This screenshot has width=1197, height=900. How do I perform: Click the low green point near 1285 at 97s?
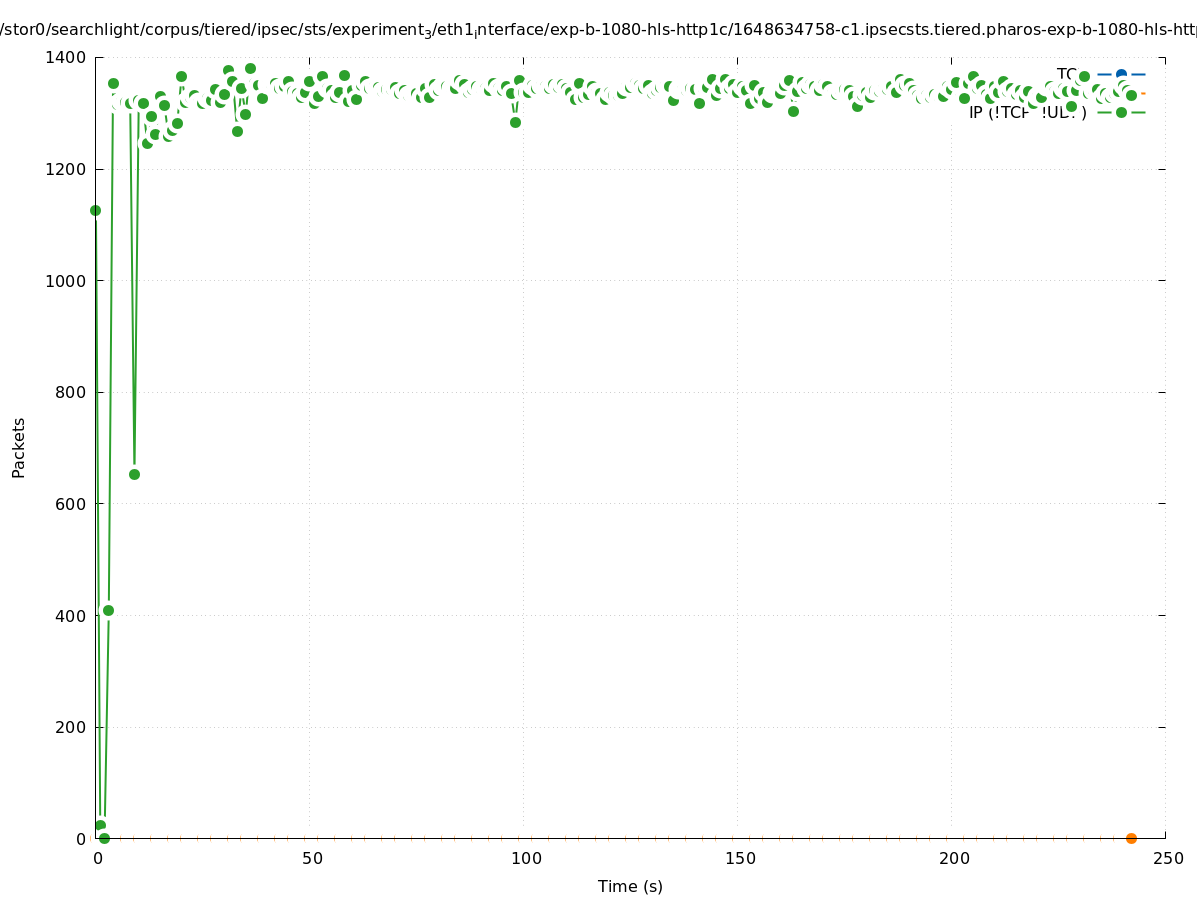[515, 122]
